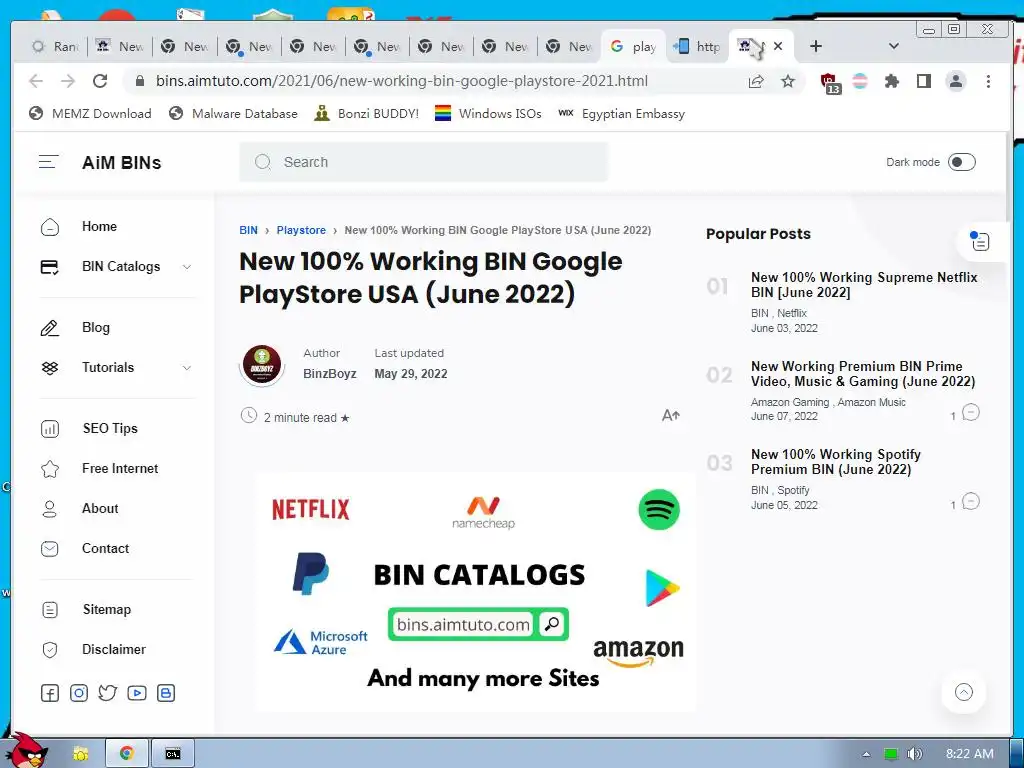Open the About page link
Screen dimensions: 1024x768
pos(100,509)
